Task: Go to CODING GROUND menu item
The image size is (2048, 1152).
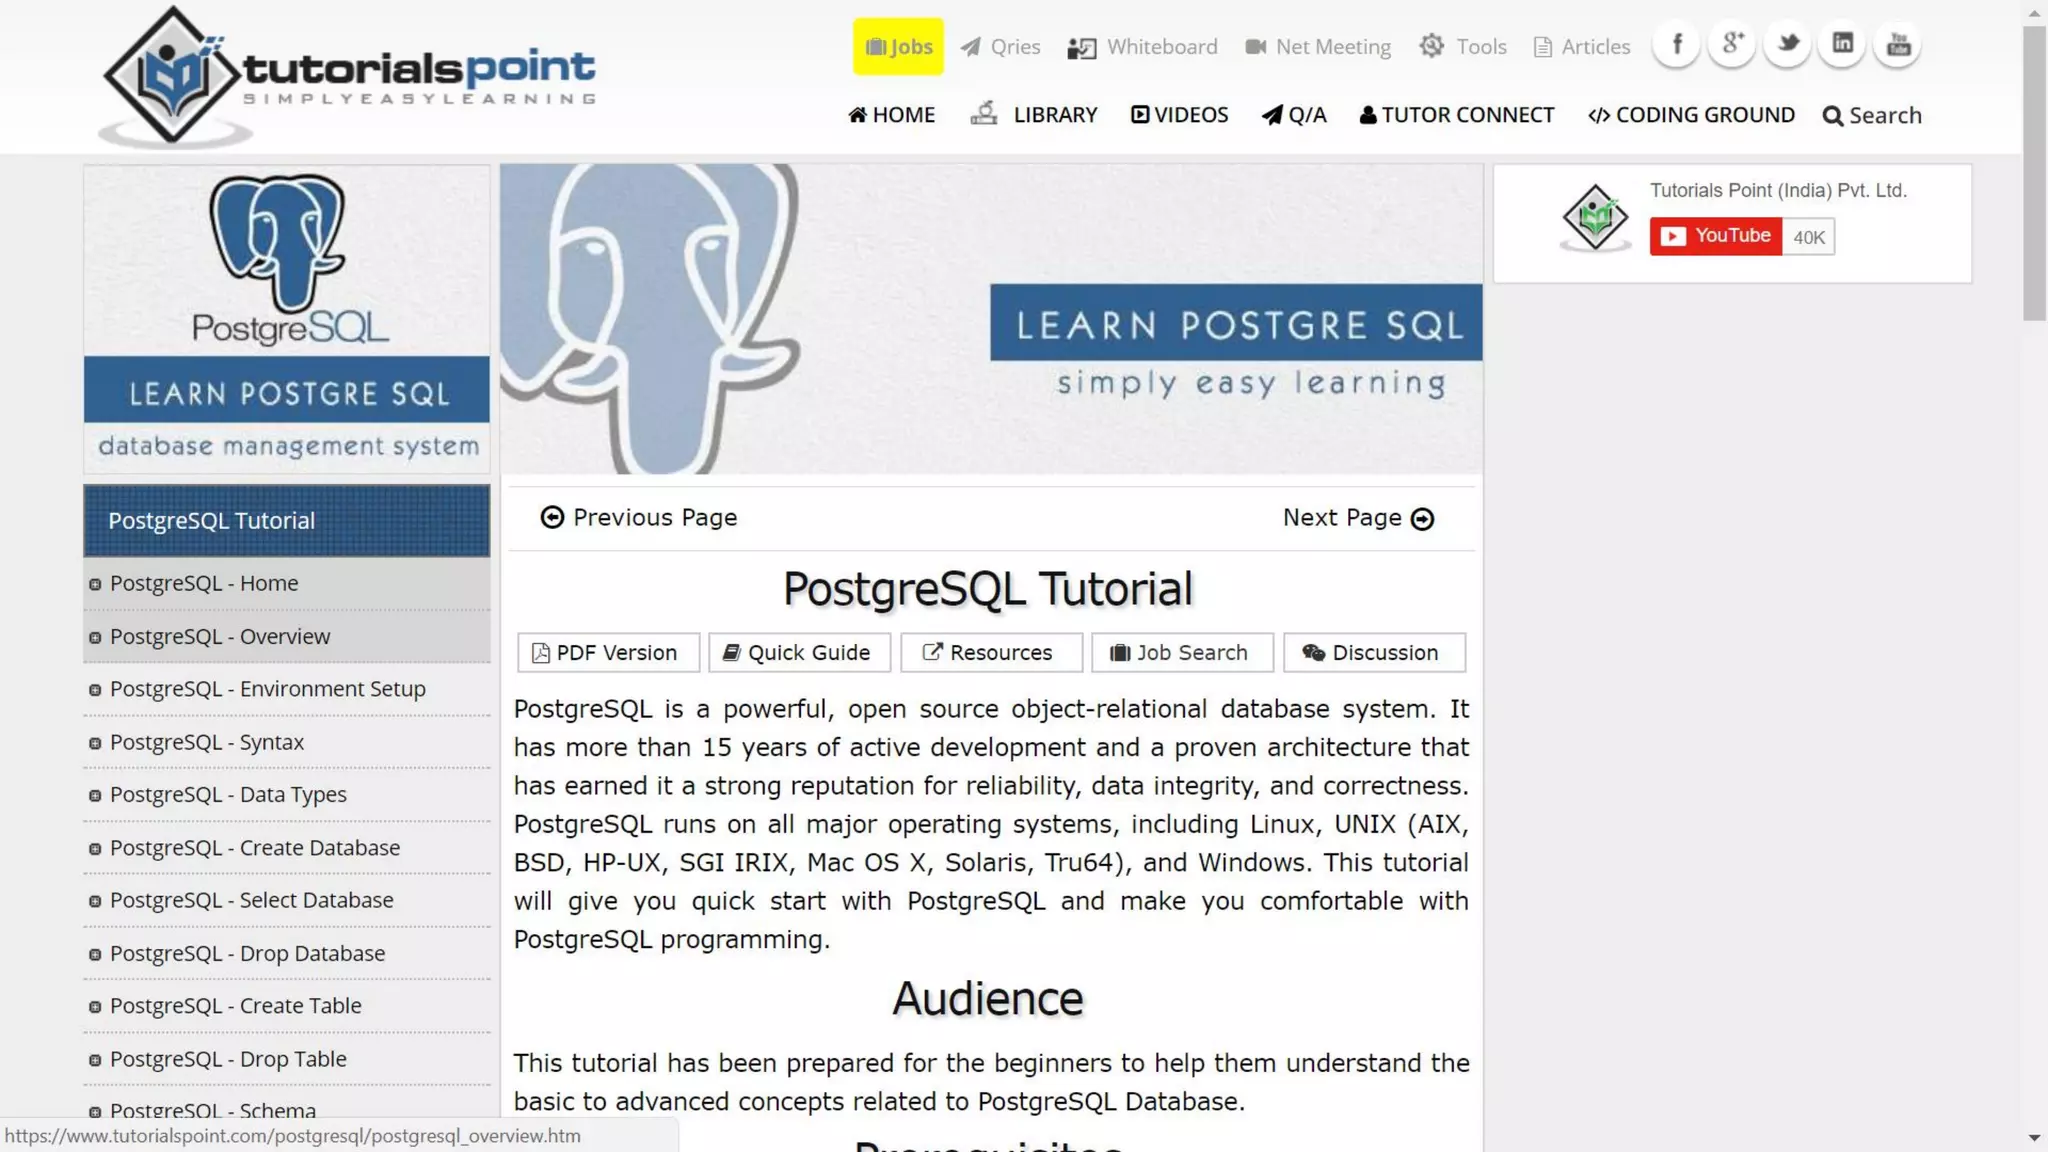Action: pos(1691,115)
